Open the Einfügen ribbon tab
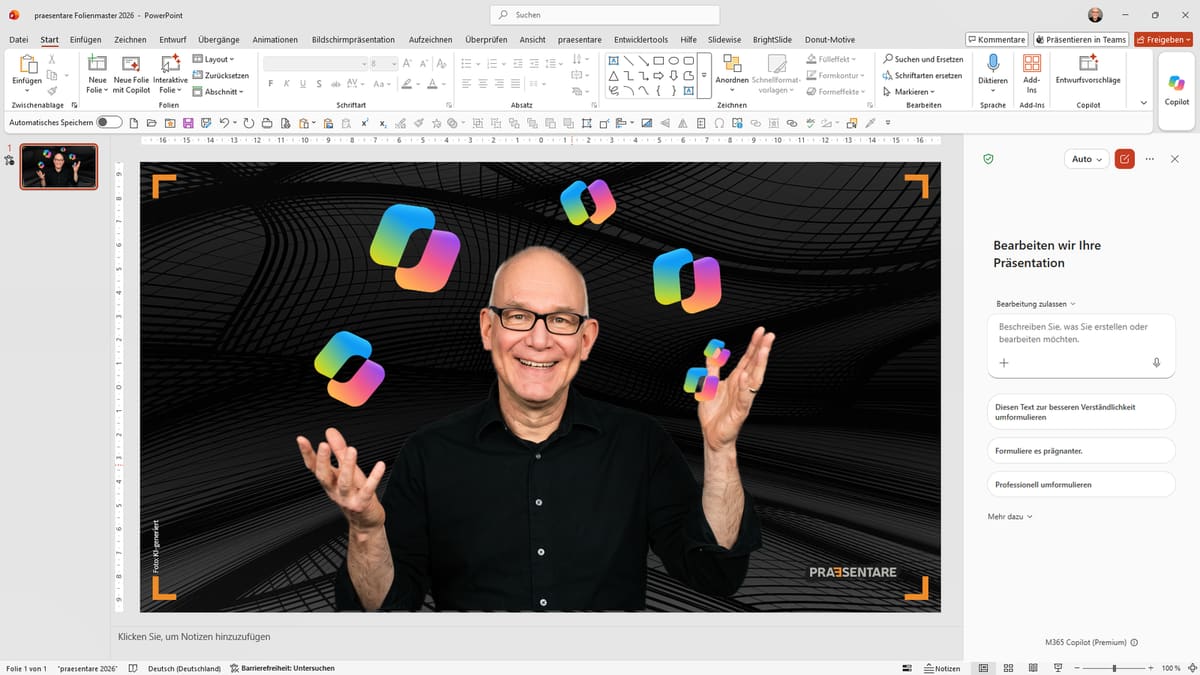 point(85,40)
